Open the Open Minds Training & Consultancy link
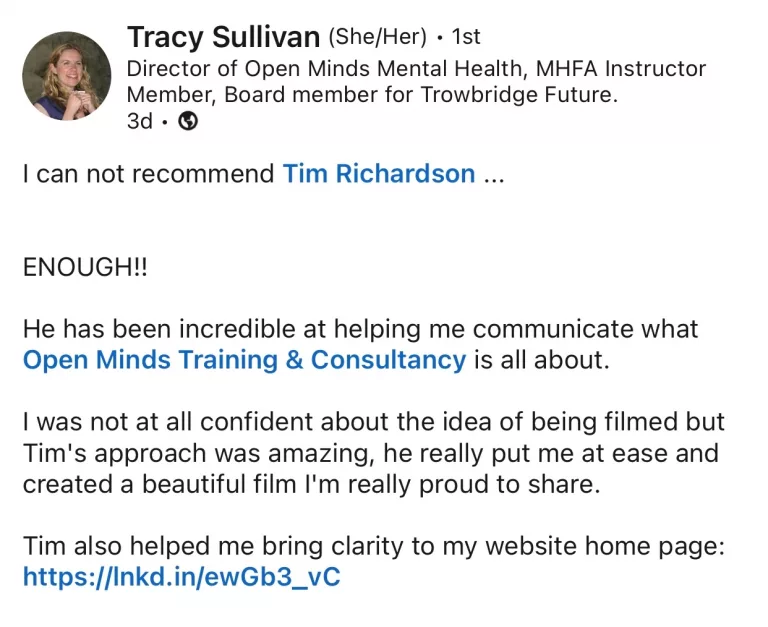 [x=244, y=360]
